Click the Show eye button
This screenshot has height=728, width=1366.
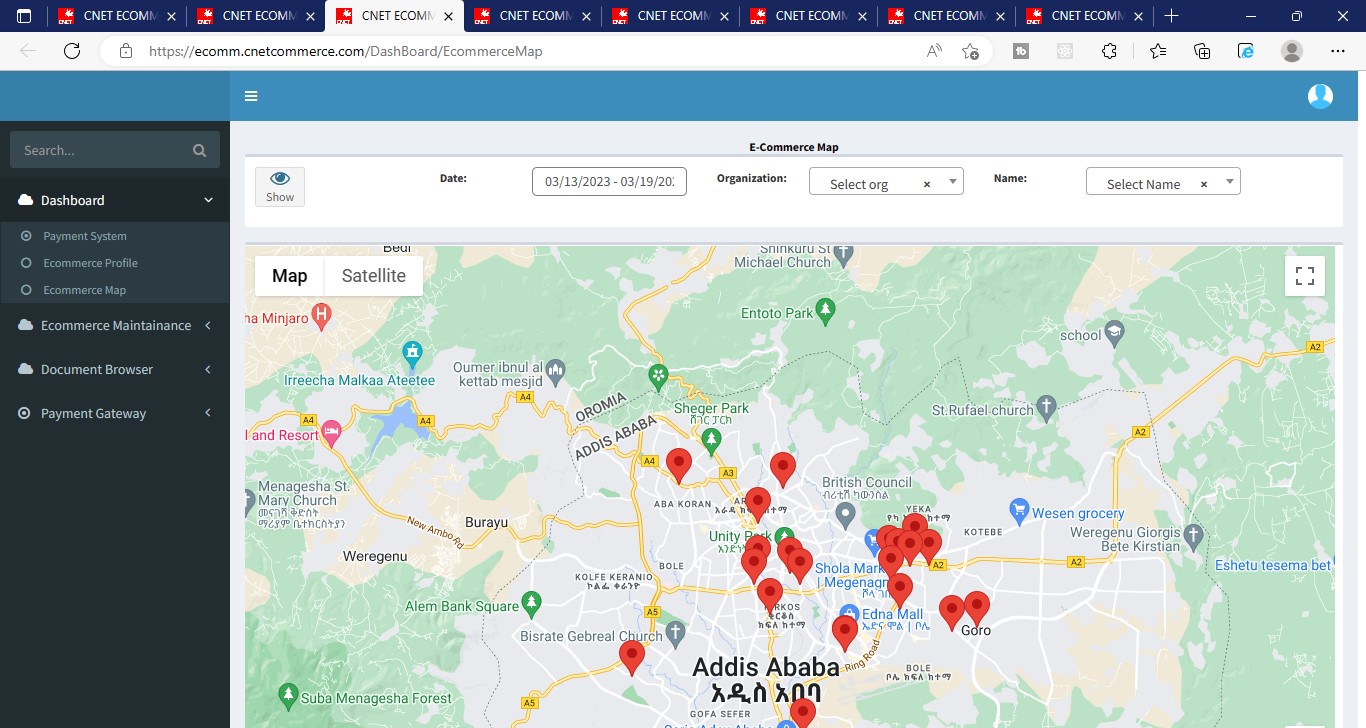[280, 186]
